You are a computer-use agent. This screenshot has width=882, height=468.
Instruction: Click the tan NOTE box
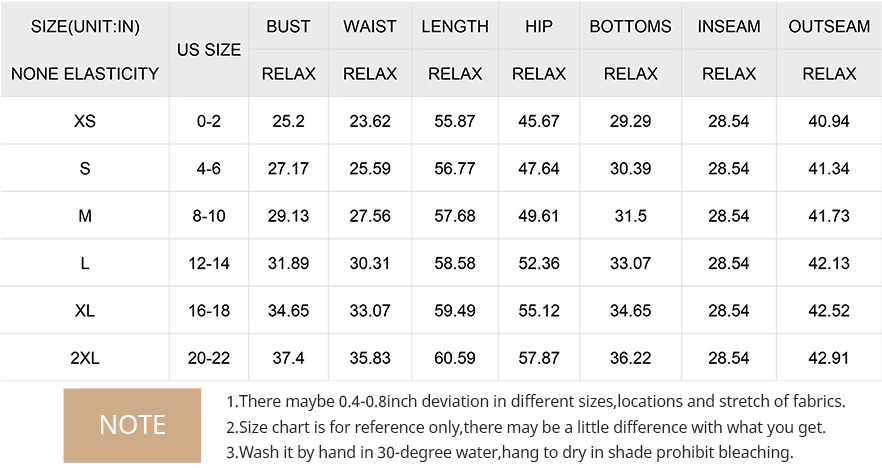pos(132,425)
